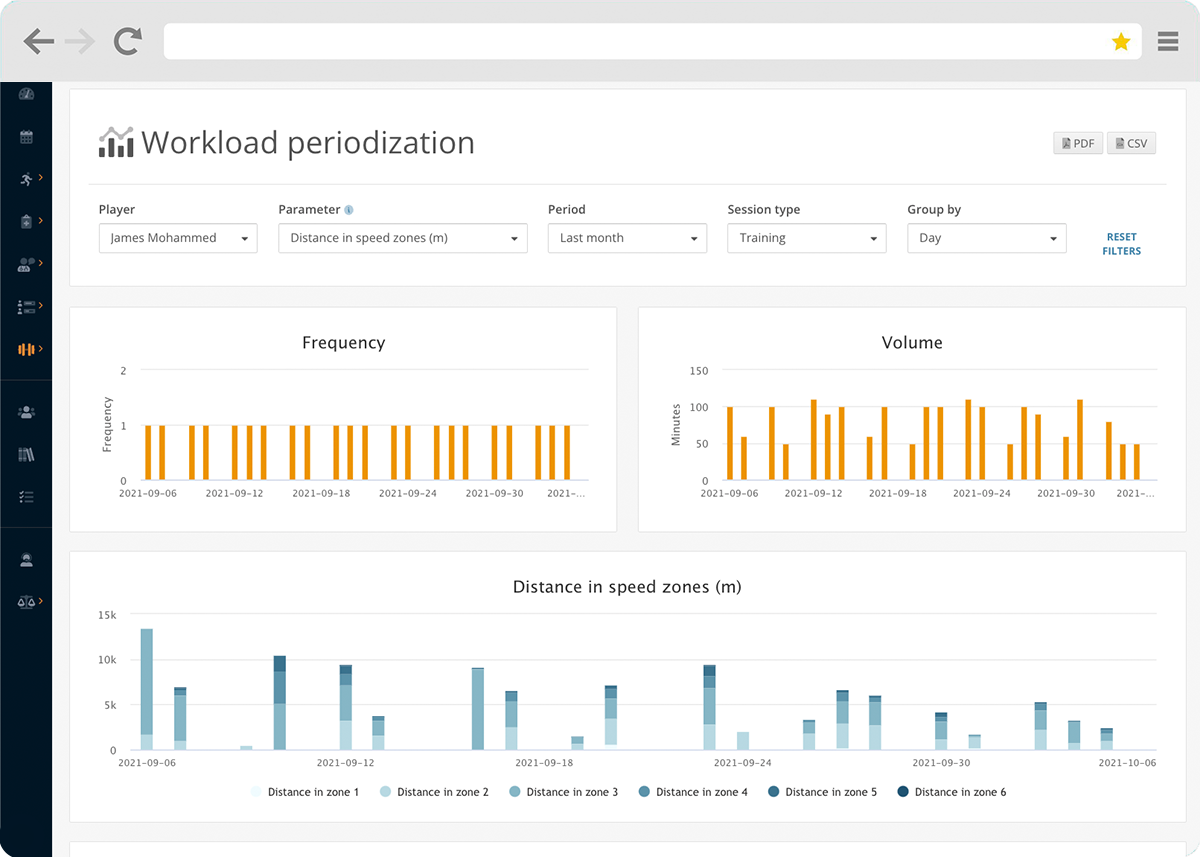The width and height of the screenshot is (1200, 857).
Task: Open the Period dropdown set to Last month
Action: coord(627,238)
